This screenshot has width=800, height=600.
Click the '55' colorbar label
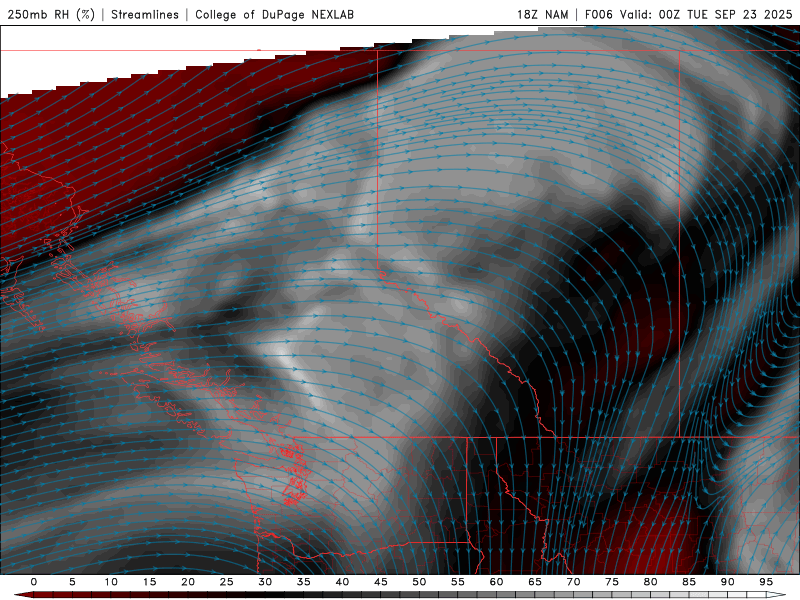coord(458,582)
